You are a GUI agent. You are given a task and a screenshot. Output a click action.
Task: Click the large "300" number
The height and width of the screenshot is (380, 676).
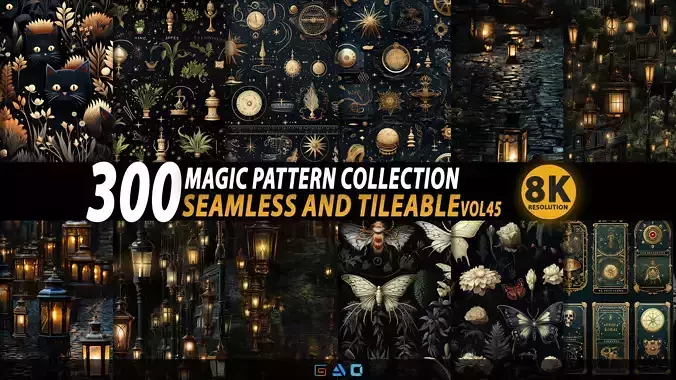pyautogui.click(x=134, y=193)
